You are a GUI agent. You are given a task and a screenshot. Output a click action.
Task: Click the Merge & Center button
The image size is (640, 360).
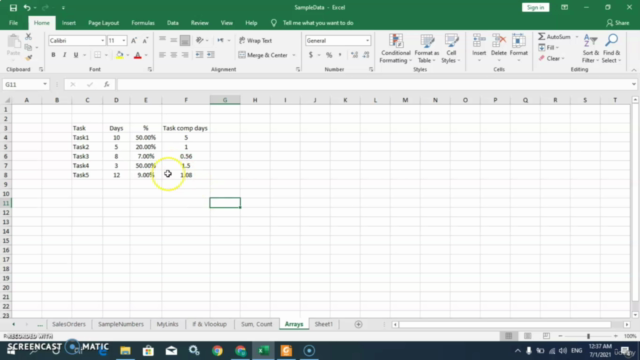coord(263,55)
